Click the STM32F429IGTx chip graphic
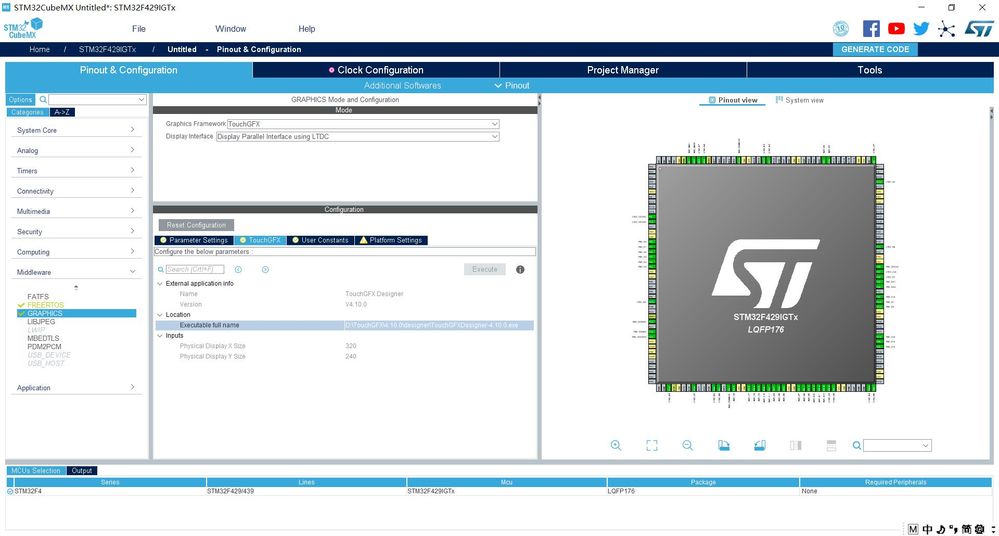 point(766,275)
